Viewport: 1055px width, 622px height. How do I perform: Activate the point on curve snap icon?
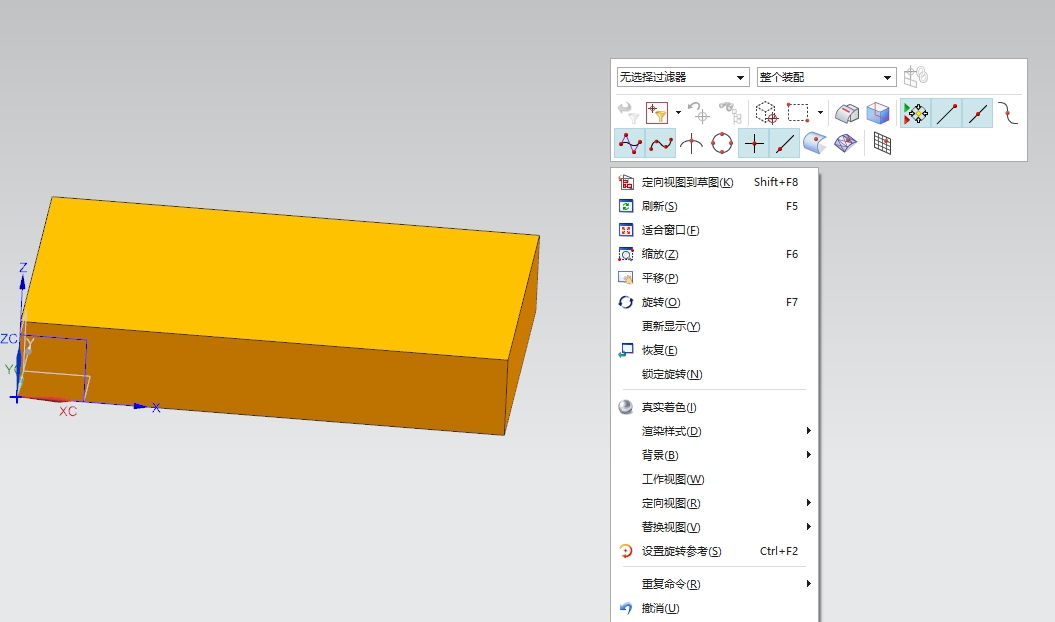click(784, 143)
